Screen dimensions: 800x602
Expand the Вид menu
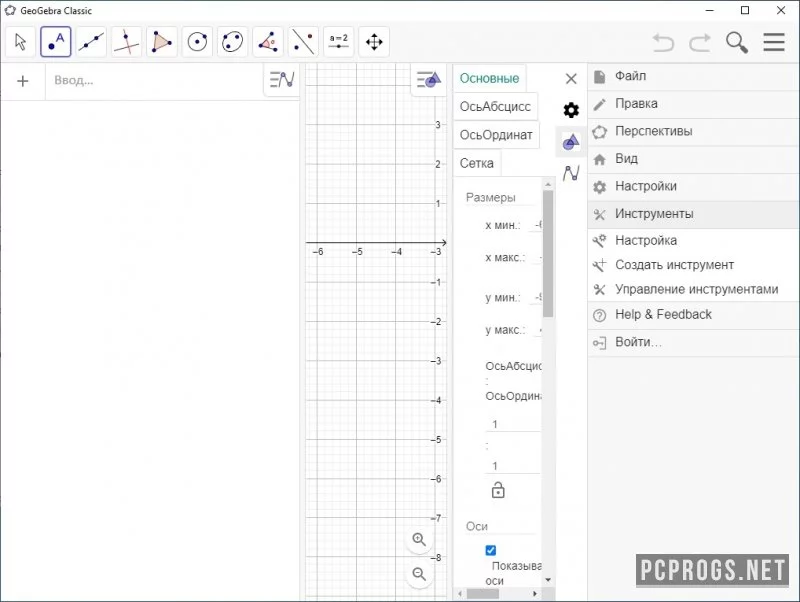[x=693, y=159]
